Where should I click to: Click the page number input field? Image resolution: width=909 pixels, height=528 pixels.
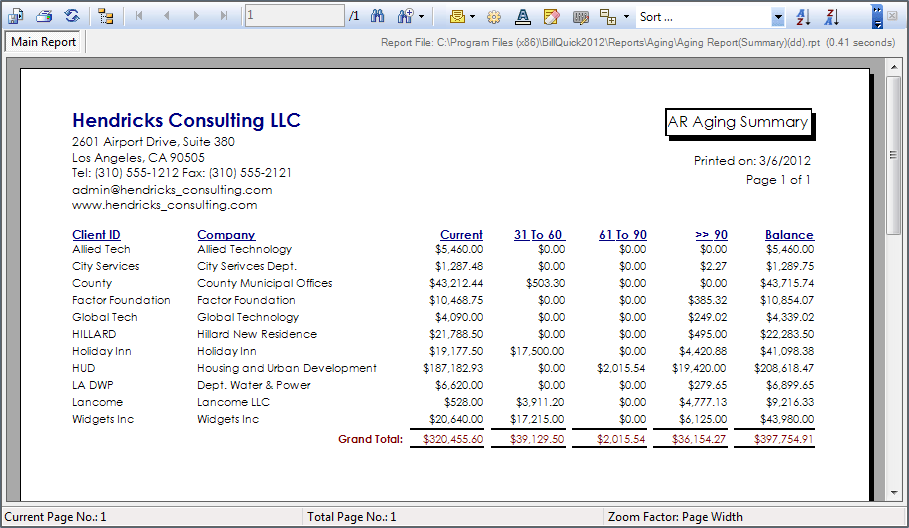coord(294,16)
